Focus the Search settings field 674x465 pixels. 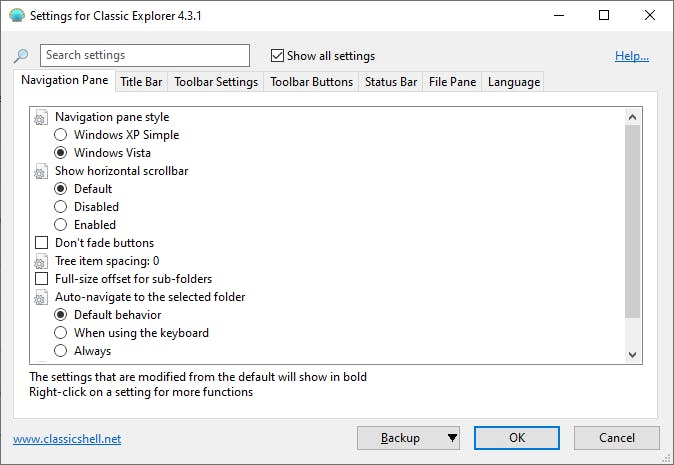[145, 56]
